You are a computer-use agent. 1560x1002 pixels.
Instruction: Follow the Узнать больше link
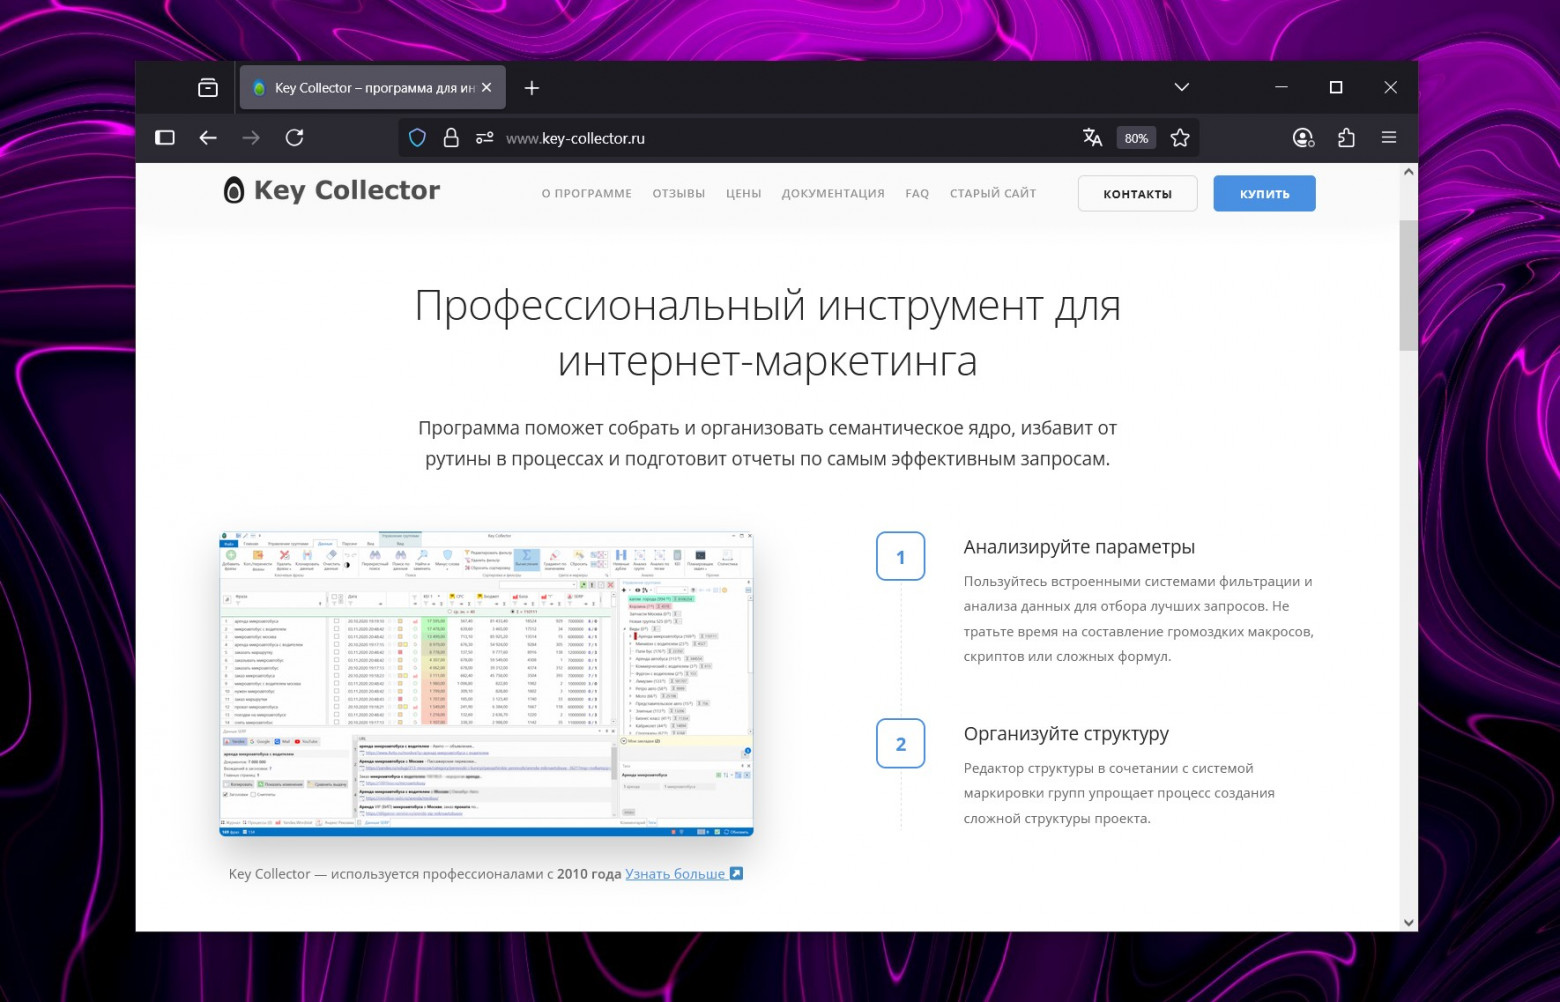(675, 874)
